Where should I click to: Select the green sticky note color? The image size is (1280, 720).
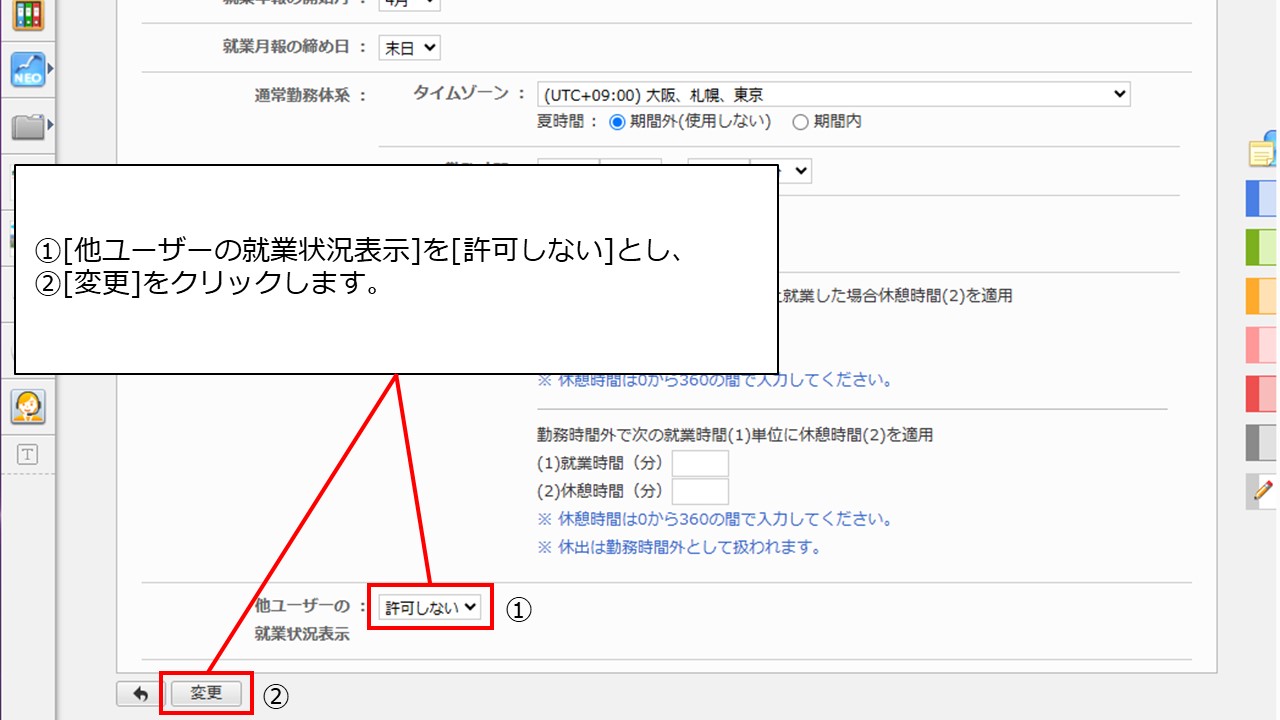(x=1262, y=247)
